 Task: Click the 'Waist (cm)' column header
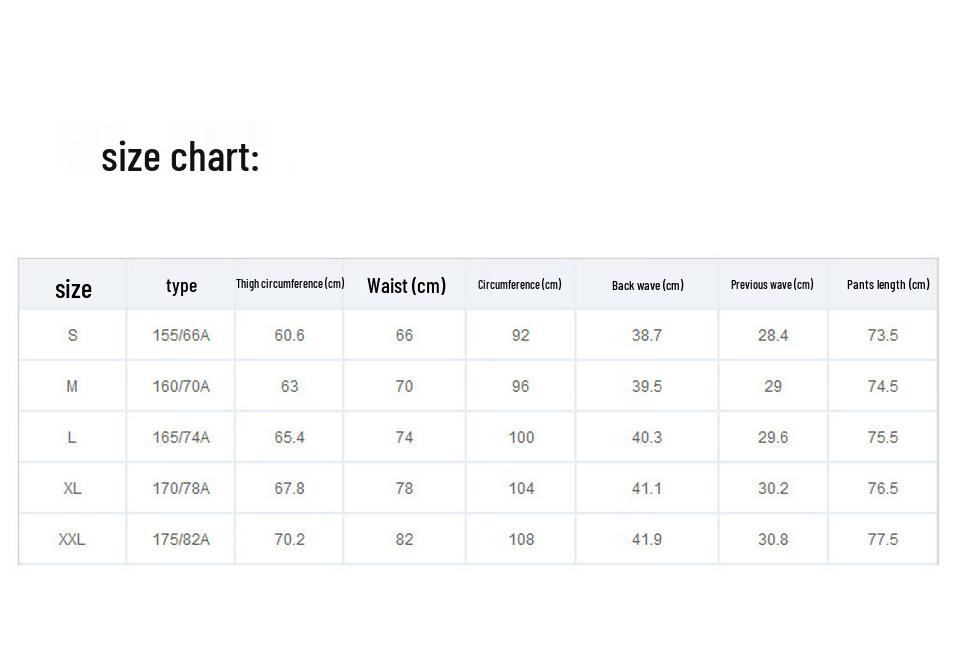point(406,286)
